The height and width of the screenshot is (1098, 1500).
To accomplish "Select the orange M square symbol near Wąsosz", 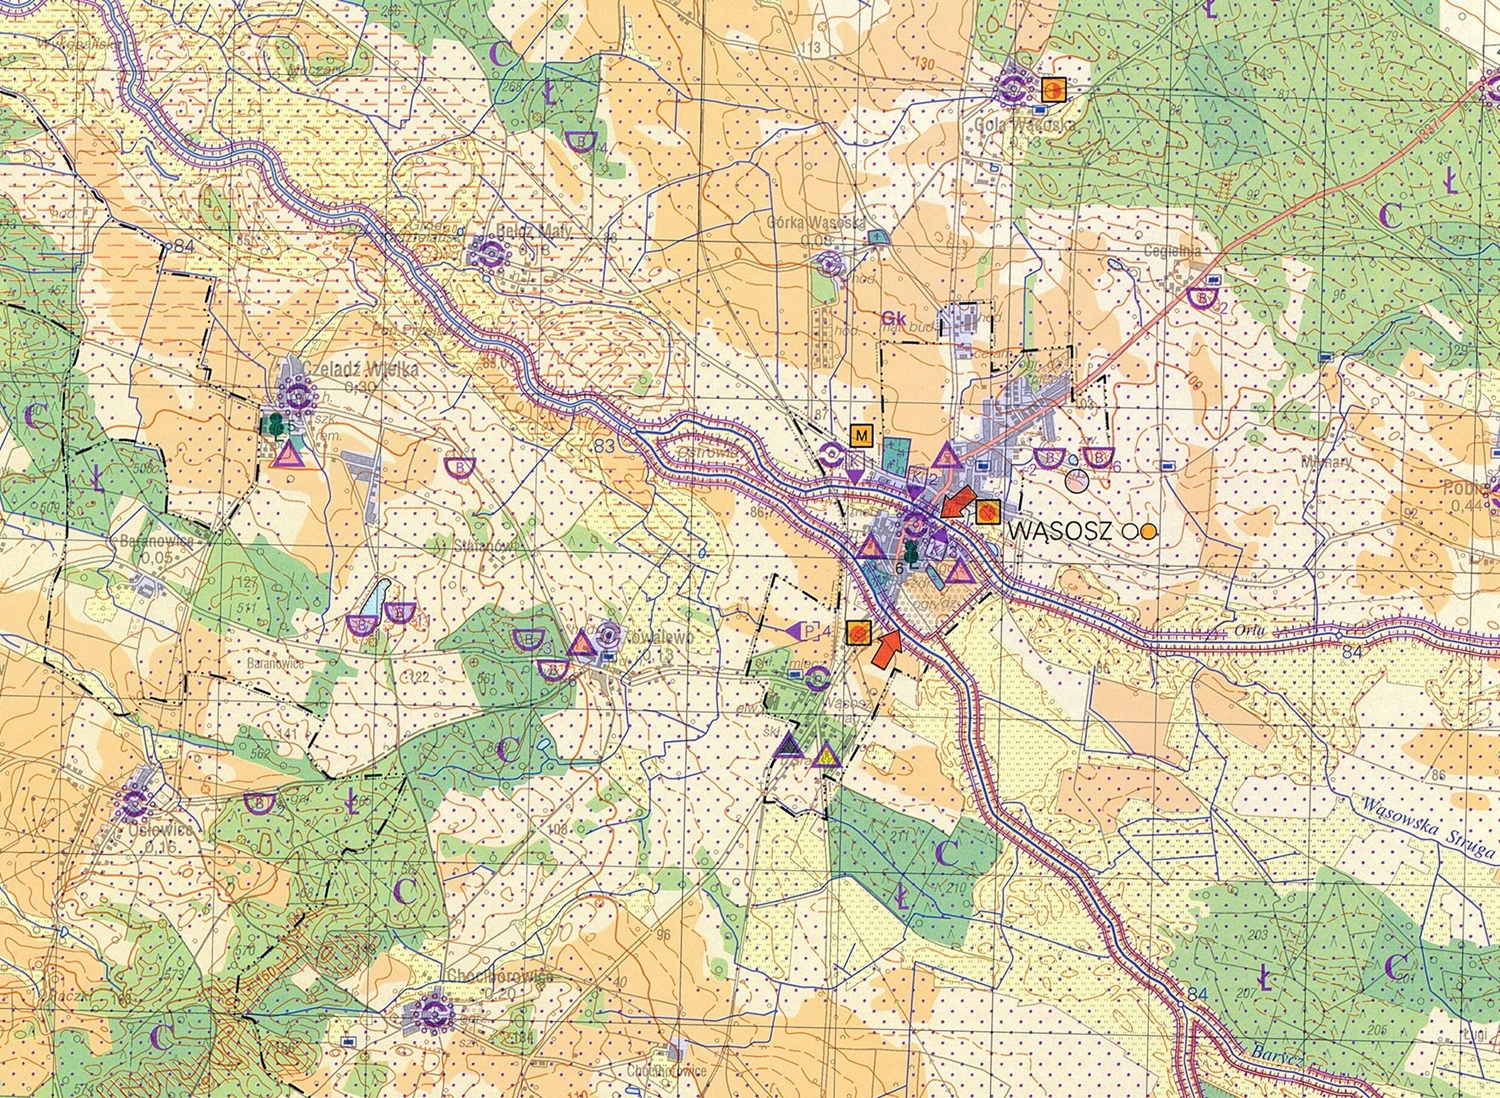I will [x=862, y=434].
